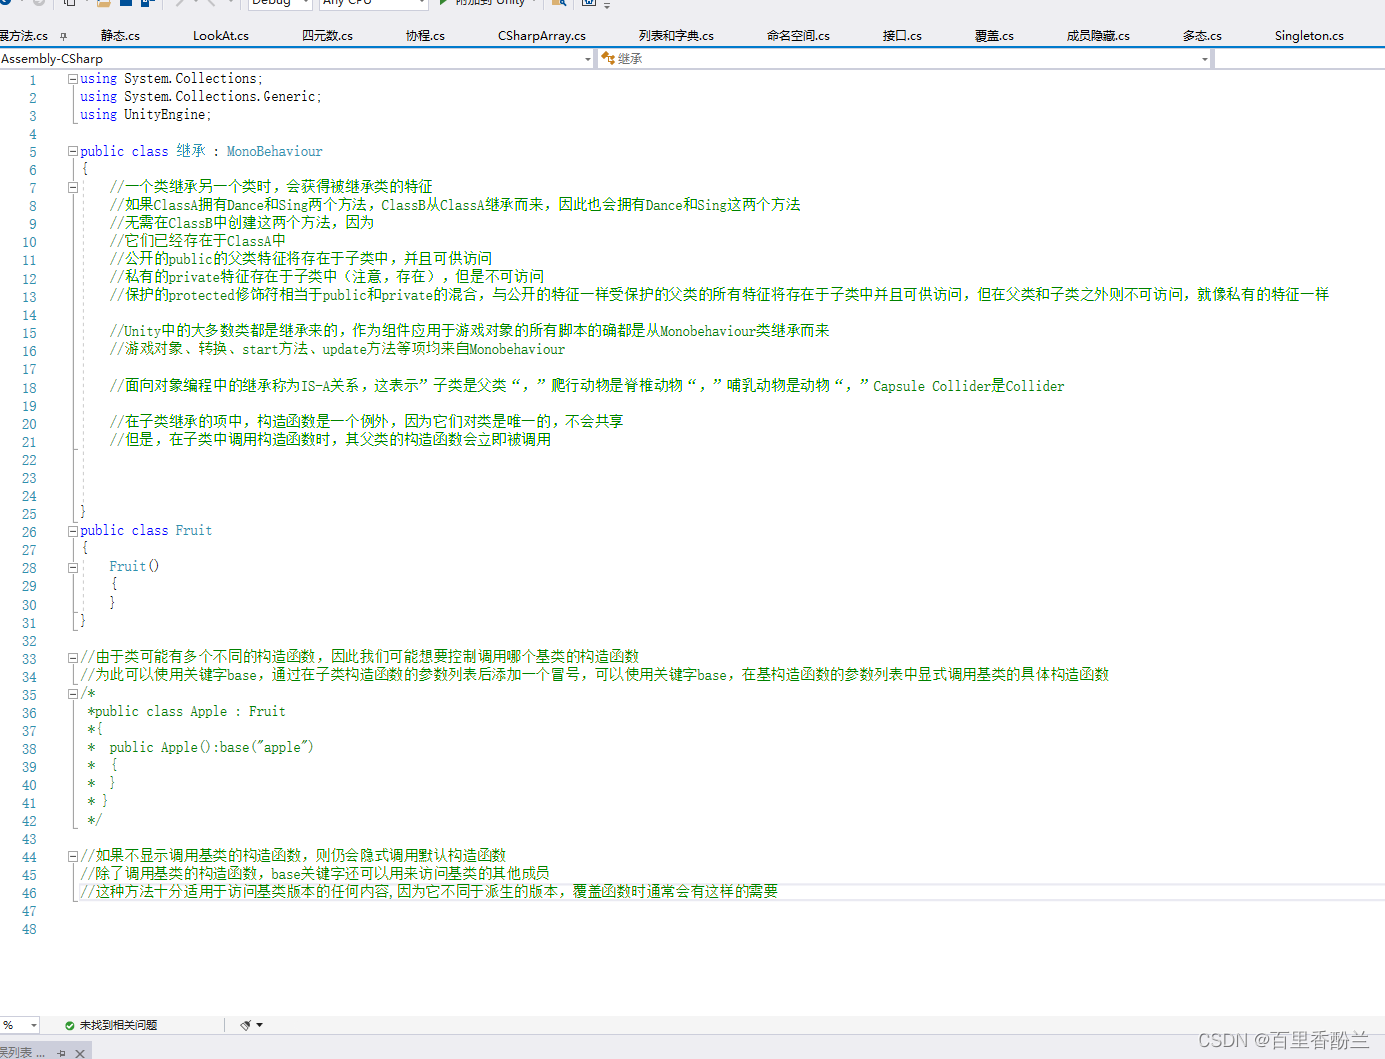Click comment starting '//一个类继承另一个类时'

(272, 187)
